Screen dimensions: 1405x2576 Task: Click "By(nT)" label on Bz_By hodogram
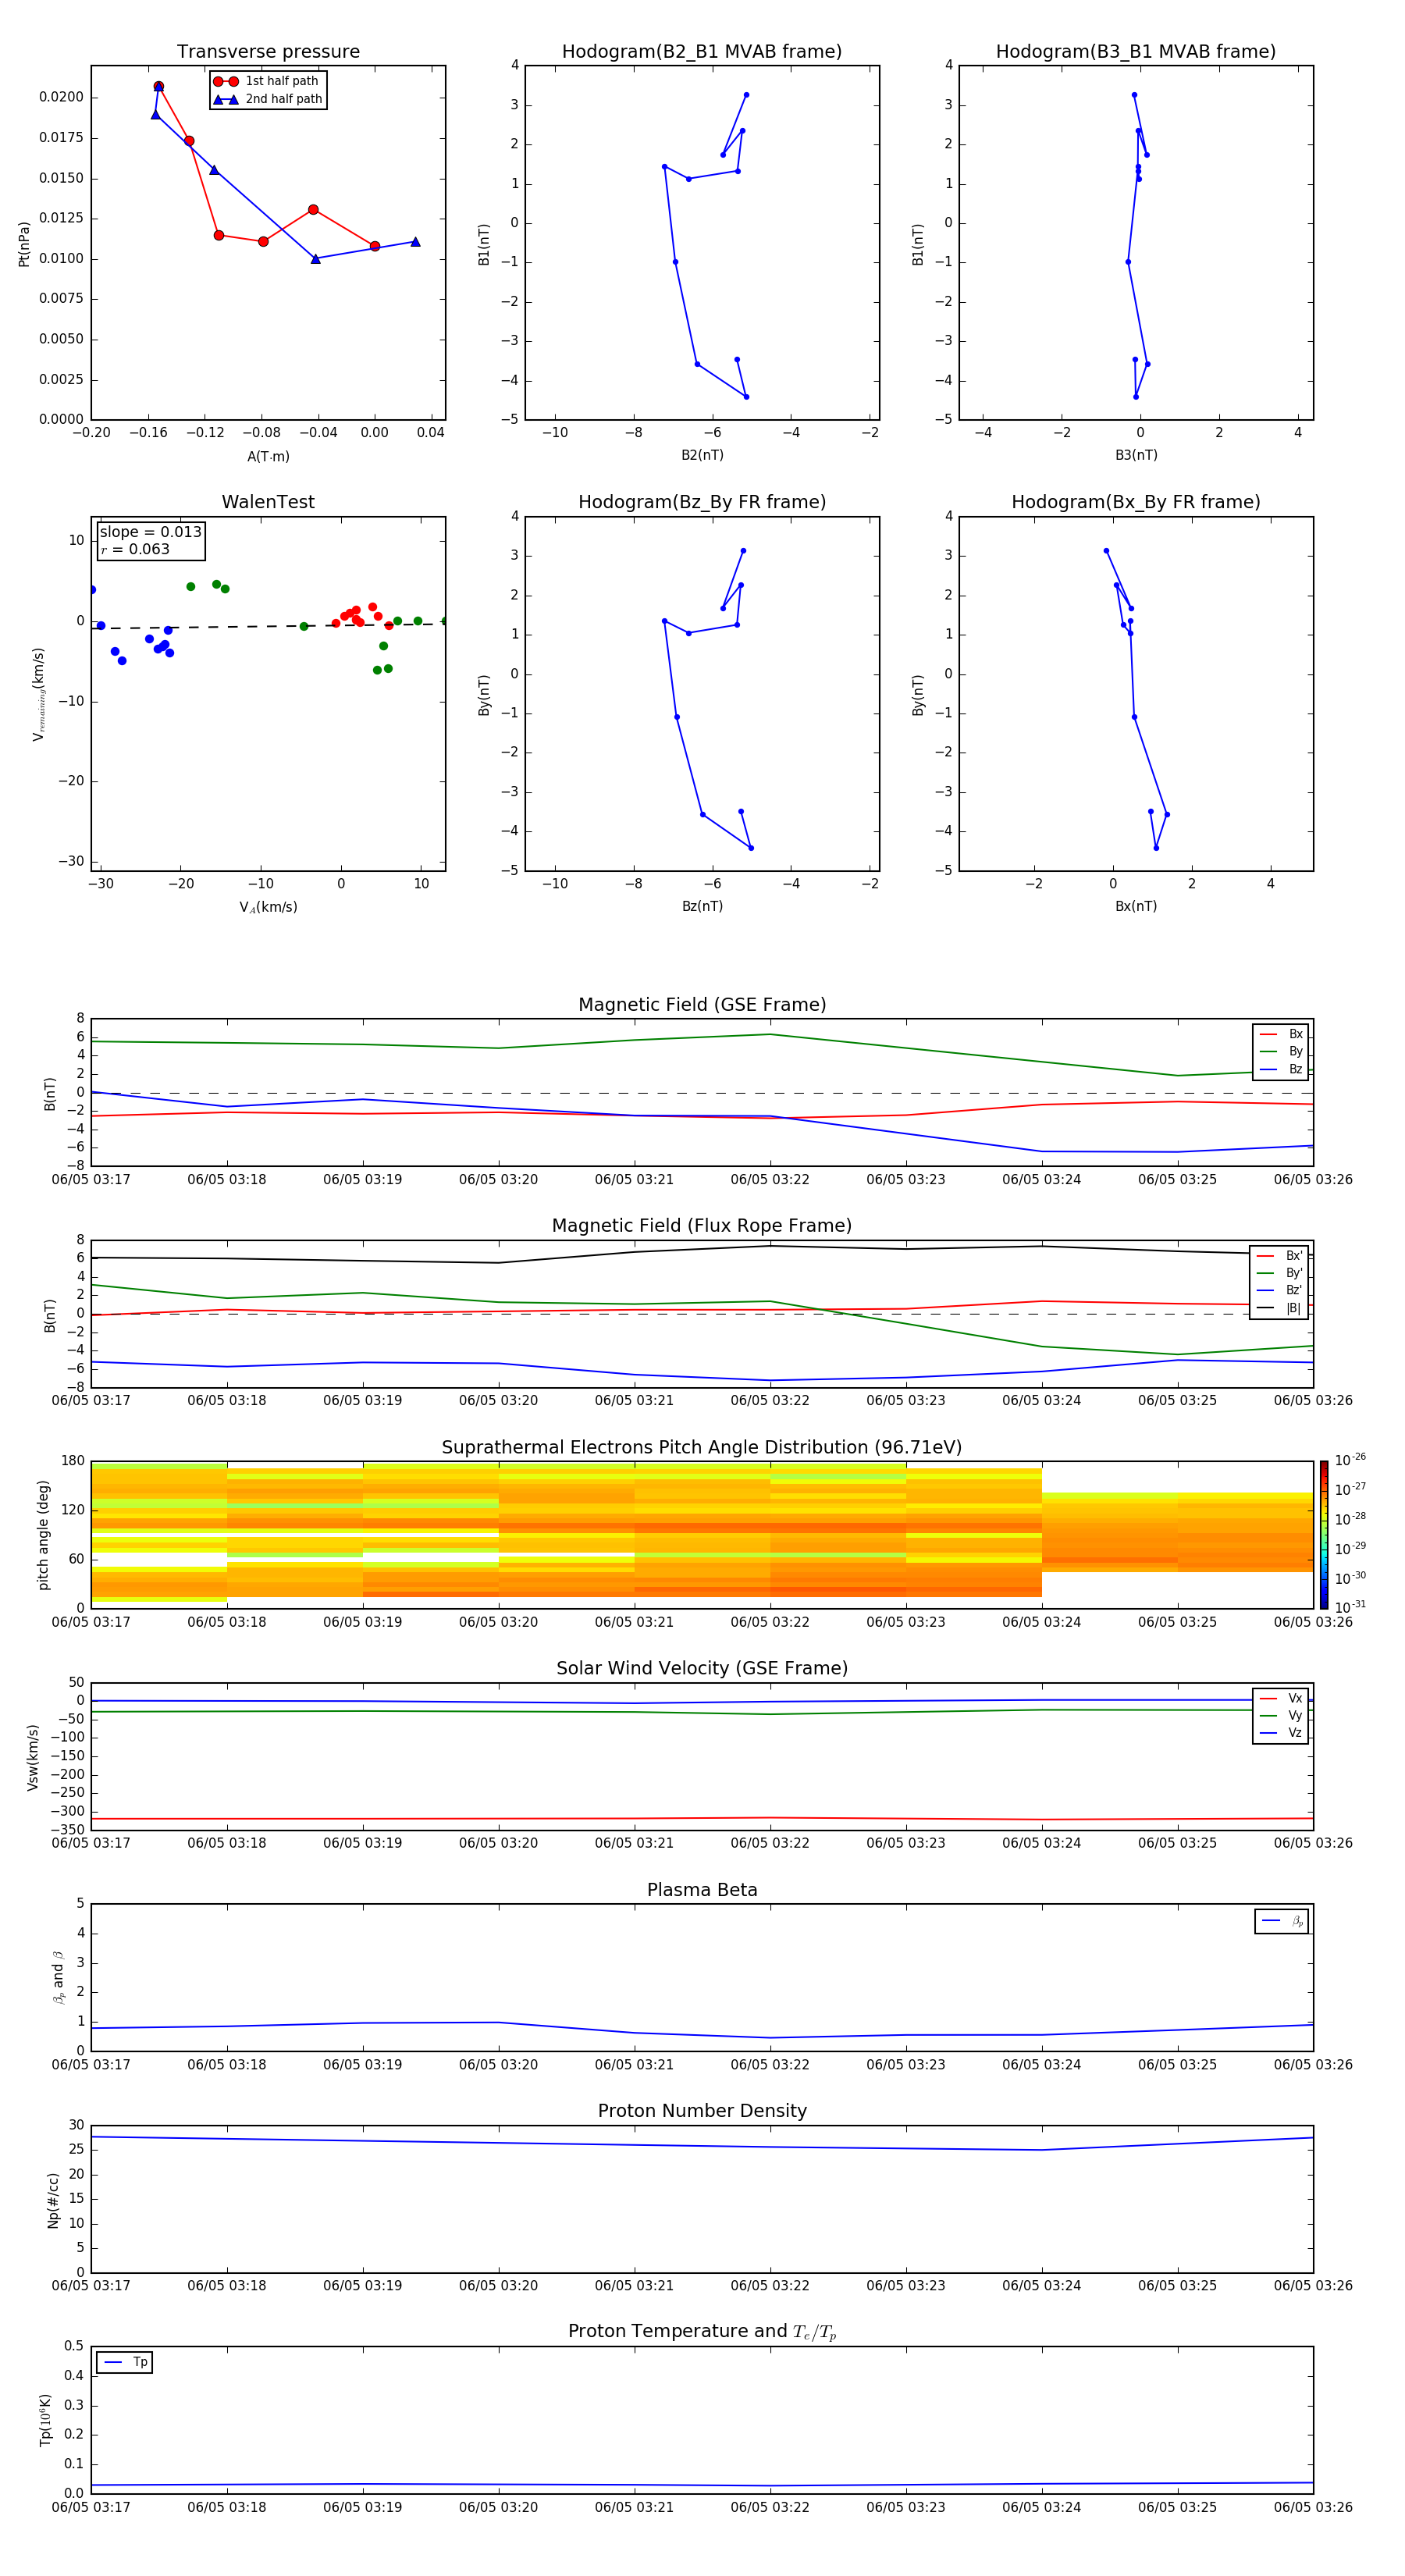pos(484,694)
